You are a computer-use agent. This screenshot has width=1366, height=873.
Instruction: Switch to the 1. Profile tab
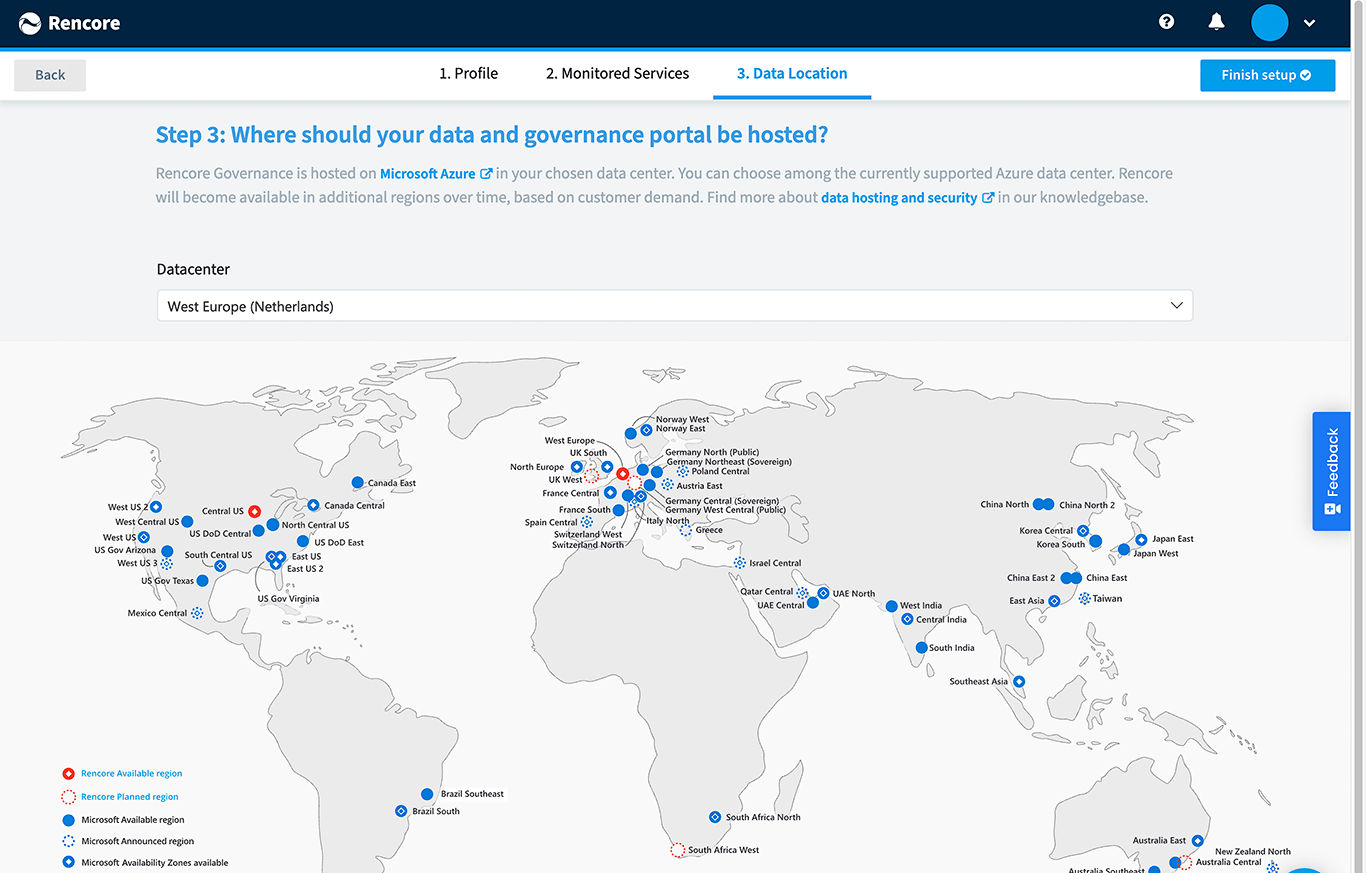468,73
